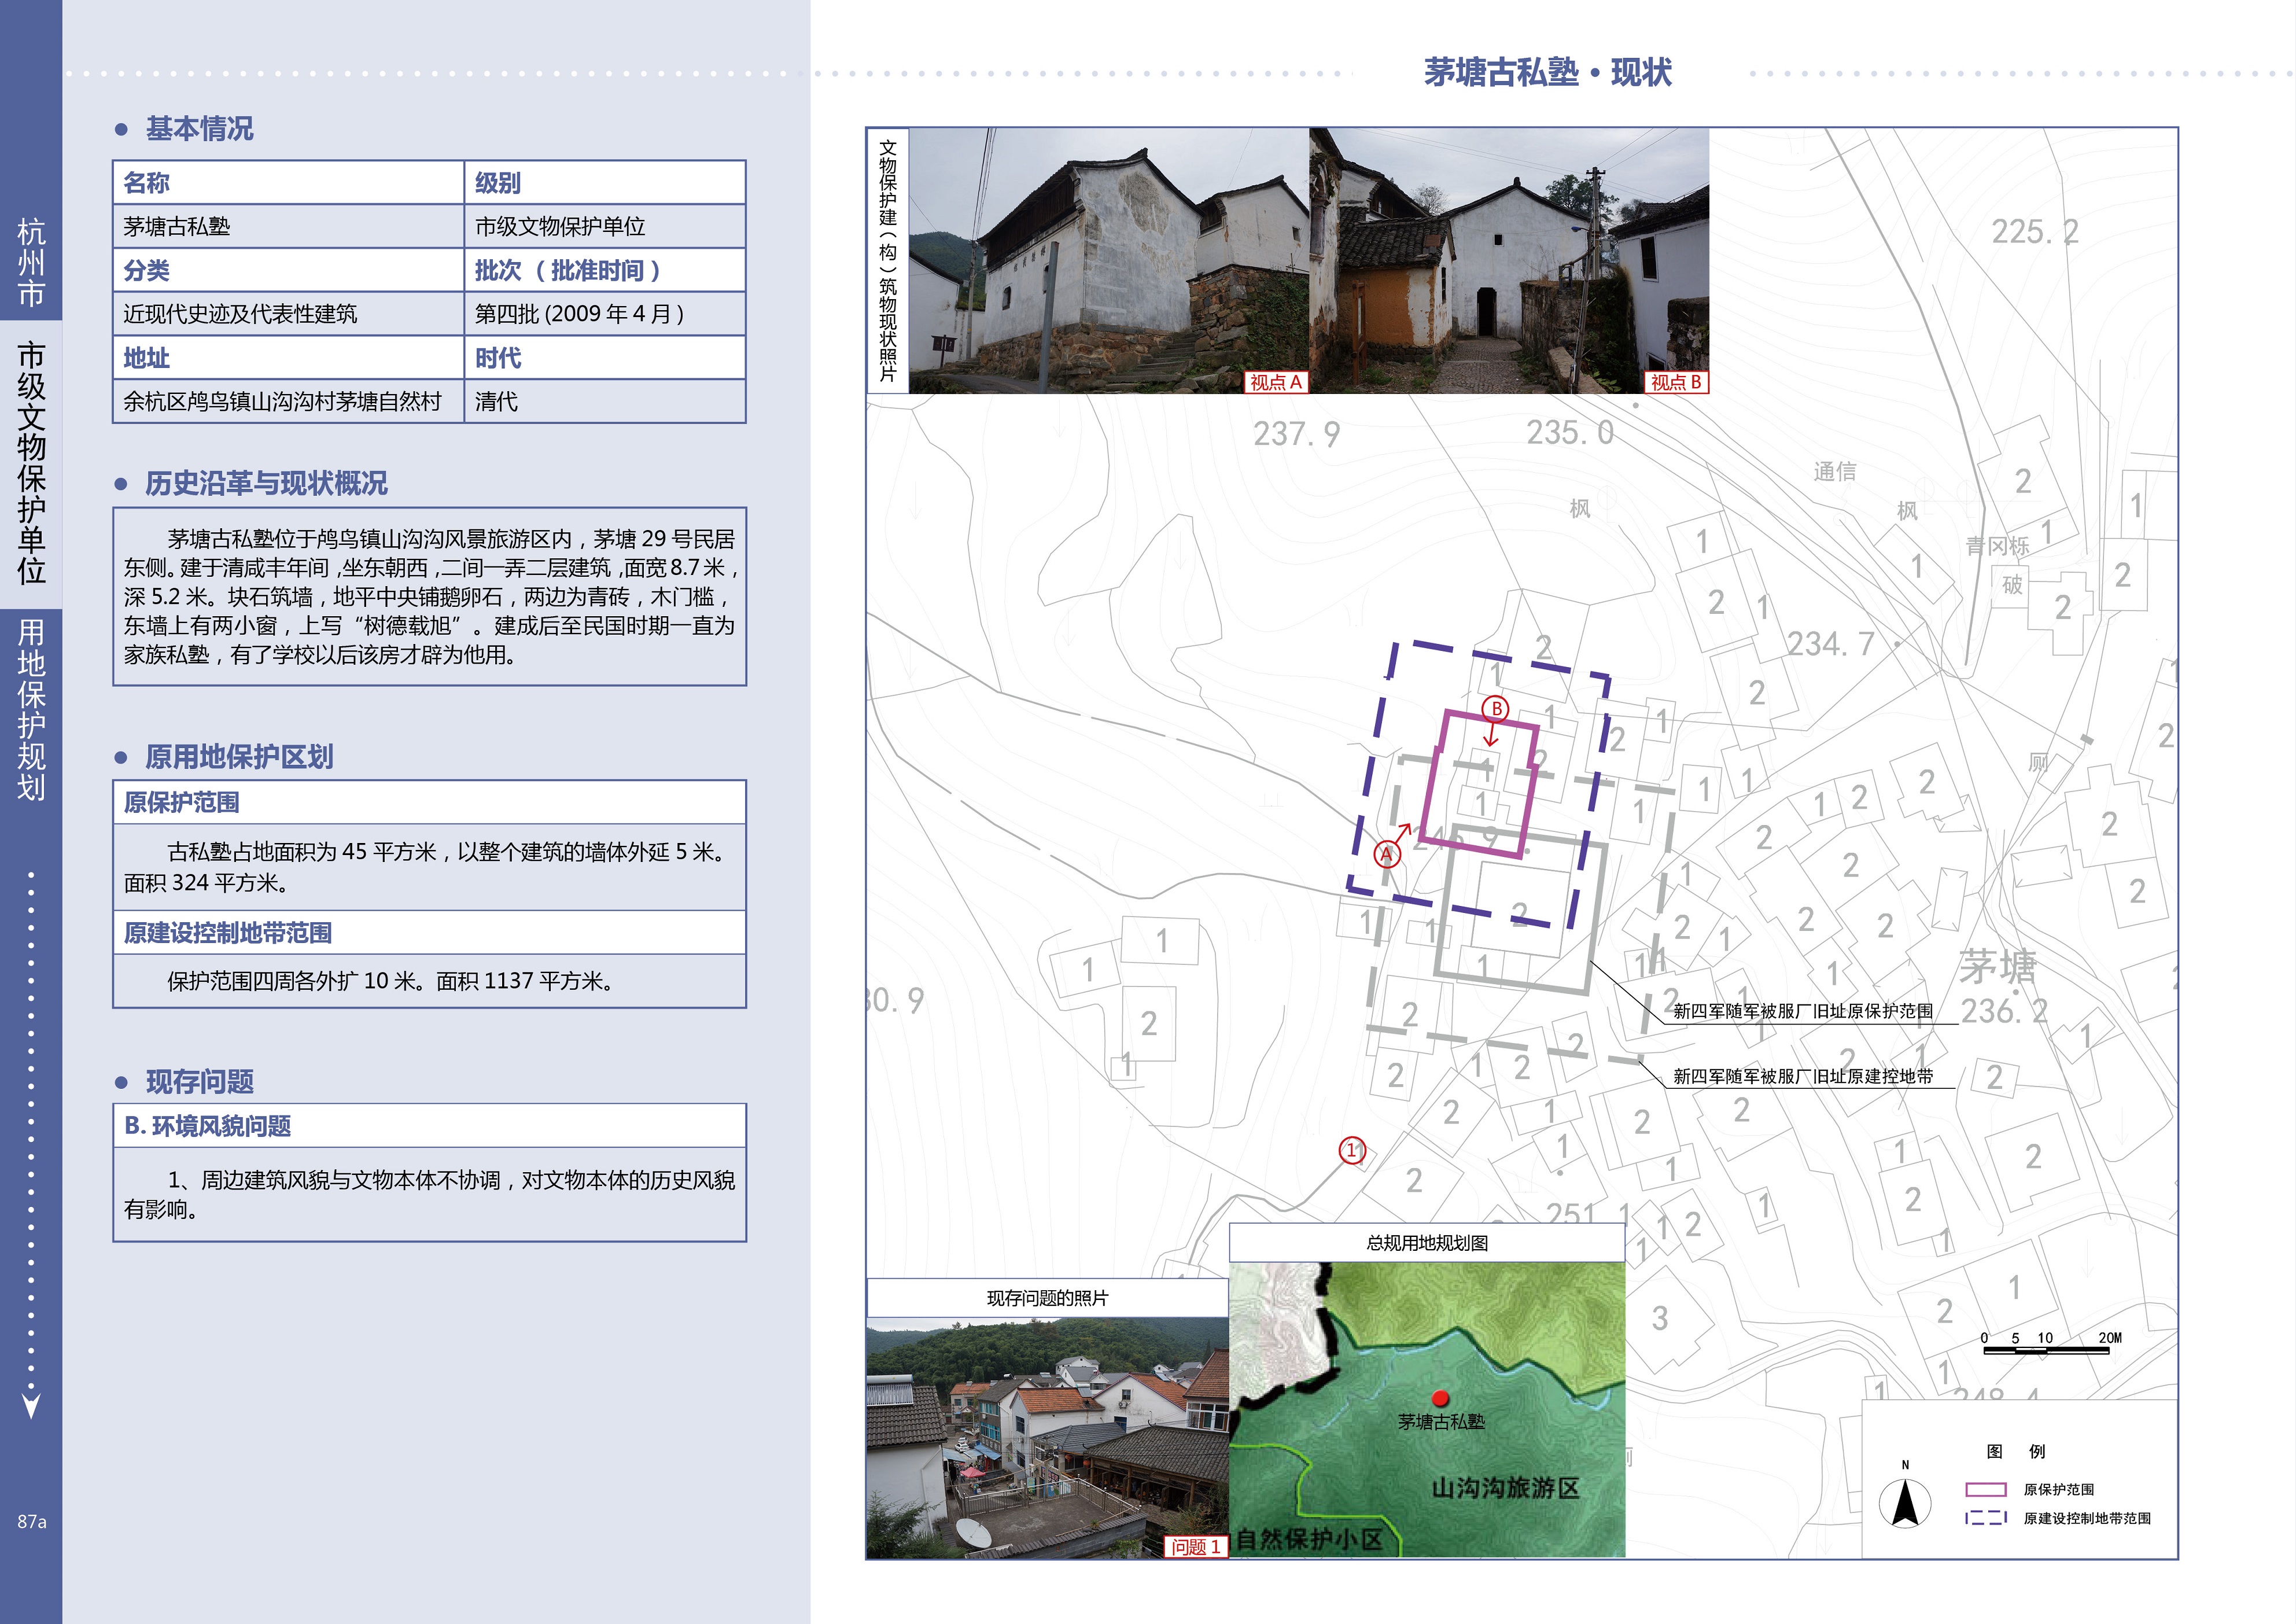Screen dimensions: 2296x1624
Task: Click the purple 原保护范围 legend swatch
Action: [x=1986, y=1490]
